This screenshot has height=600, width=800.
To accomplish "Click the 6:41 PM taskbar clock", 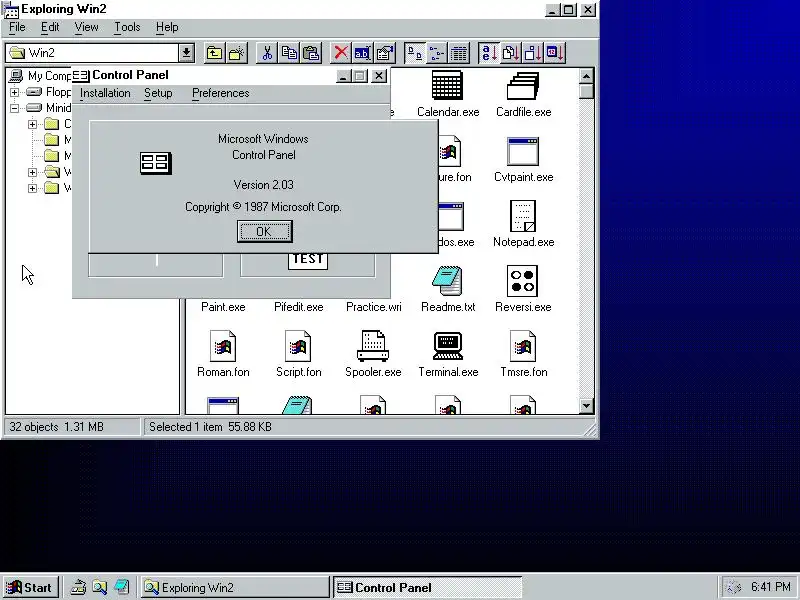I will 770,587.
